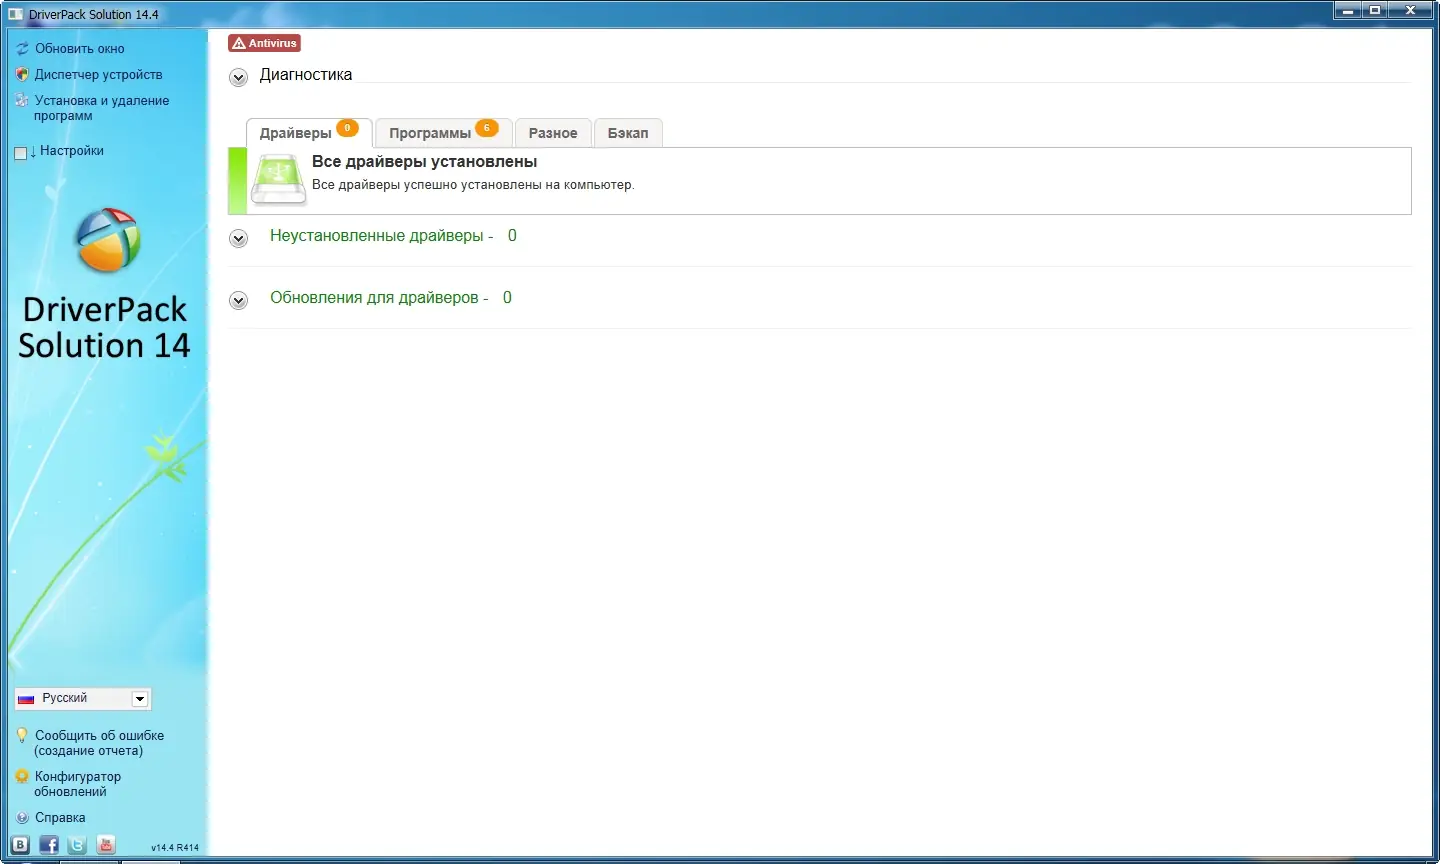1440x864 pixels.
Task: Click the orange counter badge on the Драйверы tab
Action: (x=347, y=128)
